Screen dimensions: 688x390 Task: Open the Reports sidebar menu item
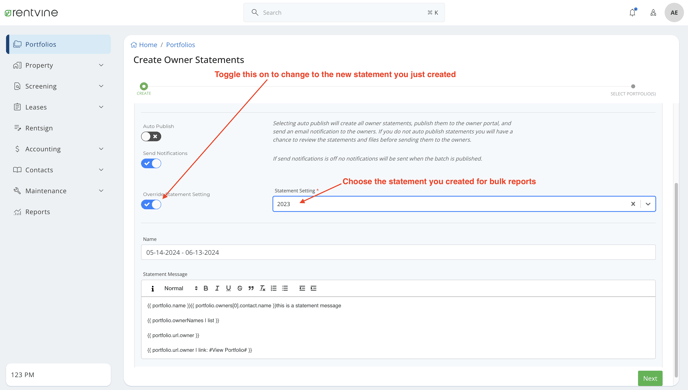[58, 212]
